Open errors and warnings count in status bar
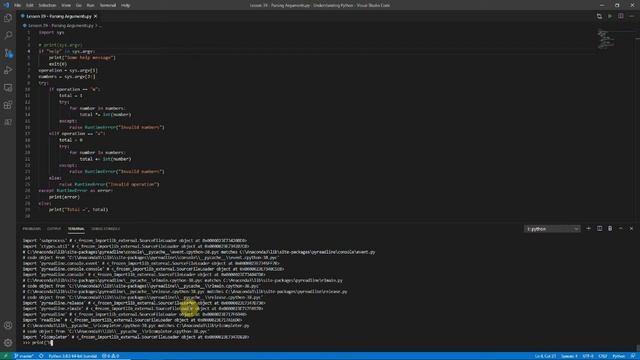The image size is (640, 360). tap(110, 356)
